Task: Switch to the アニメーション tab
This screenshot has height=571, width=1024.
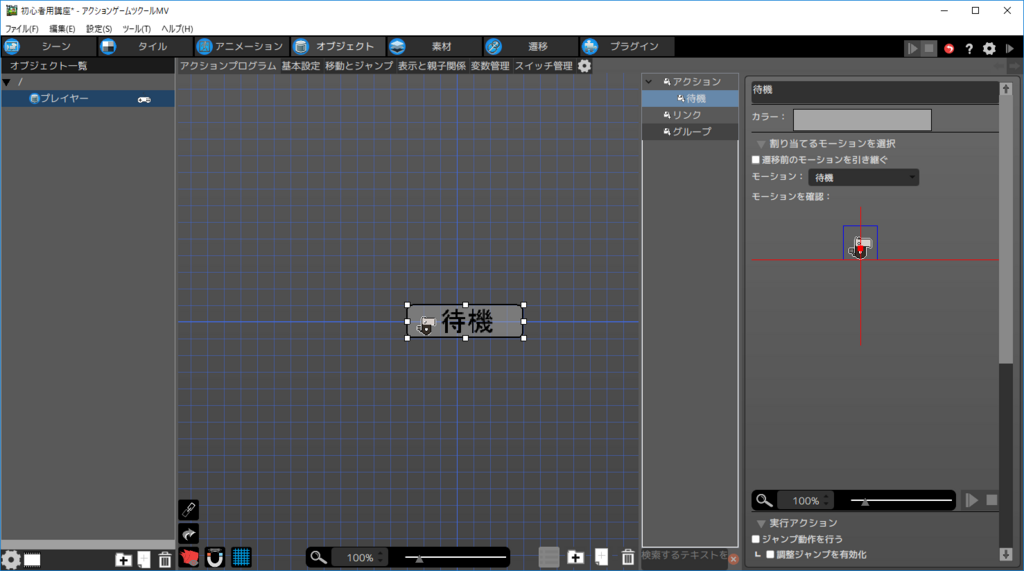Action: point(241,46)
